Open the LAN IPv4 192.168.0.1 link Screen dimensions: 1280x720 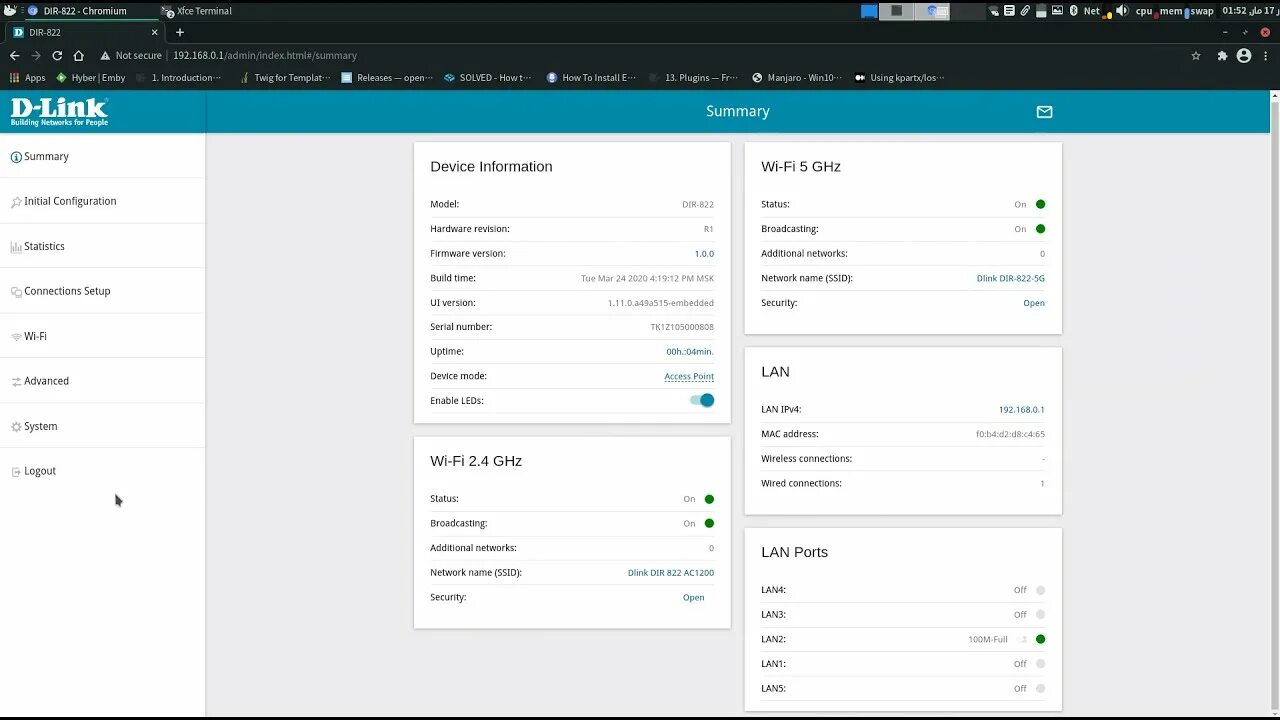point(1022,410)
